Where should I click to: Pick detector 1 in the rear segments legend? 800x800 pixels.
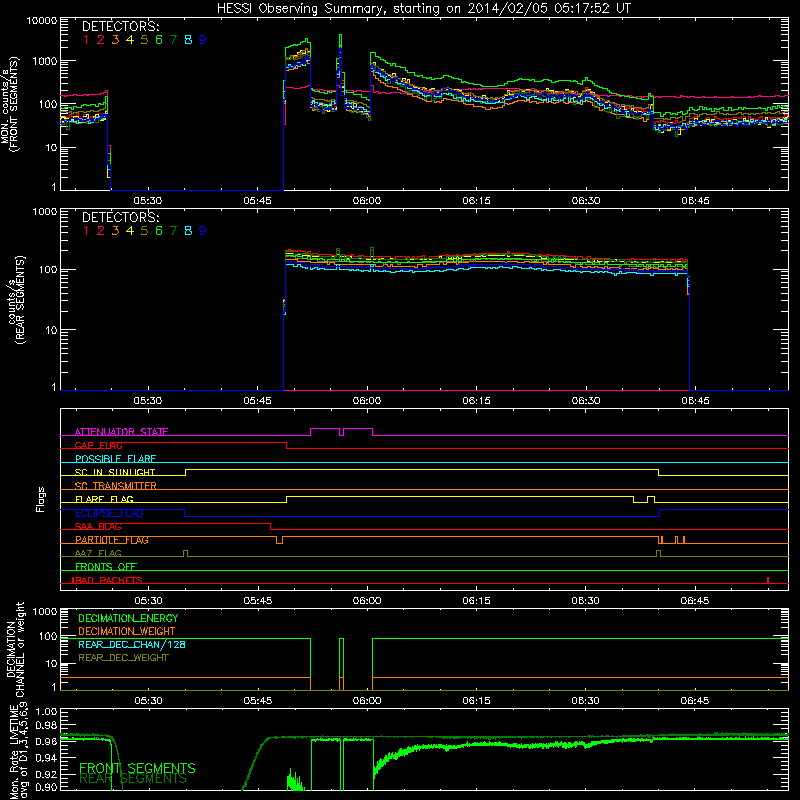(86, 231)
